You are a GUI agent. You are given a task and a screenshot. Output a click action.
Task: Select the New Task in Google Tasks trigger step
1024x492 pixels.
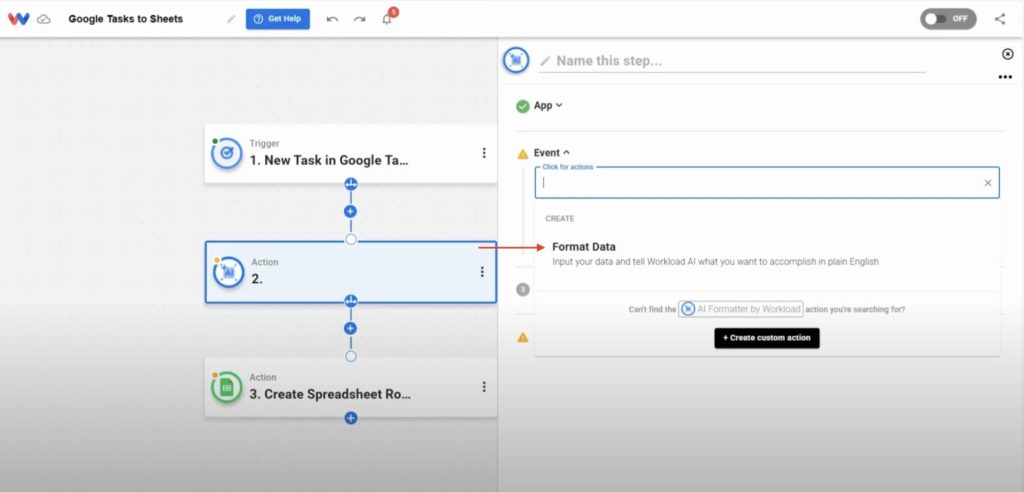350,153
